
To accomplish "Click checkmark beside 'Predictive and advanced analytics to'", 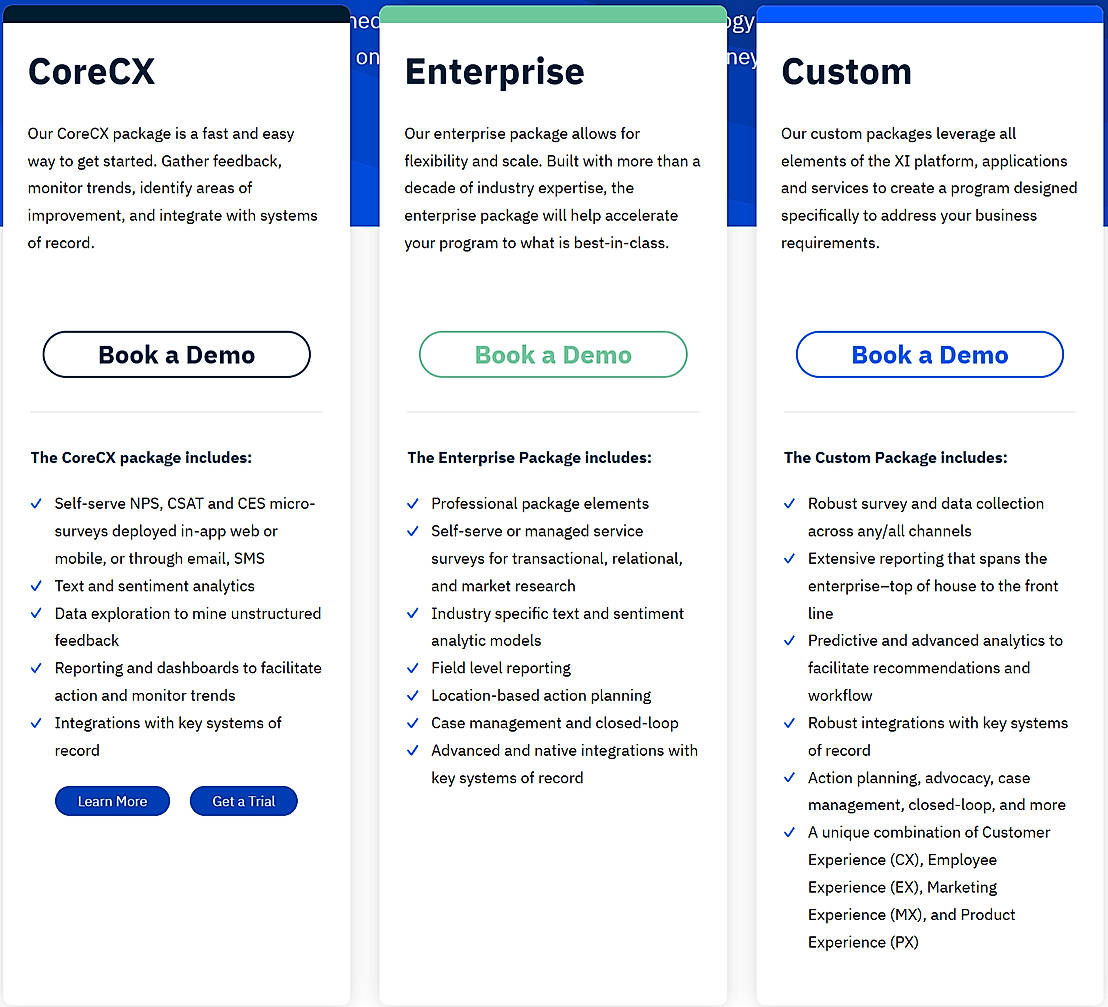I will pos(789,641).
